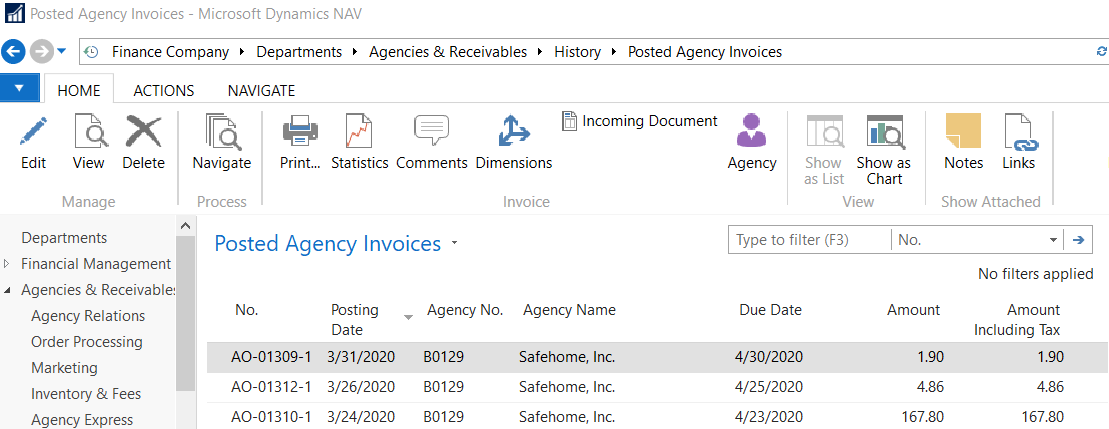Image resolution: width=1109 pixels, height=429 pixels.
Task: Click the Incoming Document button
Action: (x=640, y=121)
